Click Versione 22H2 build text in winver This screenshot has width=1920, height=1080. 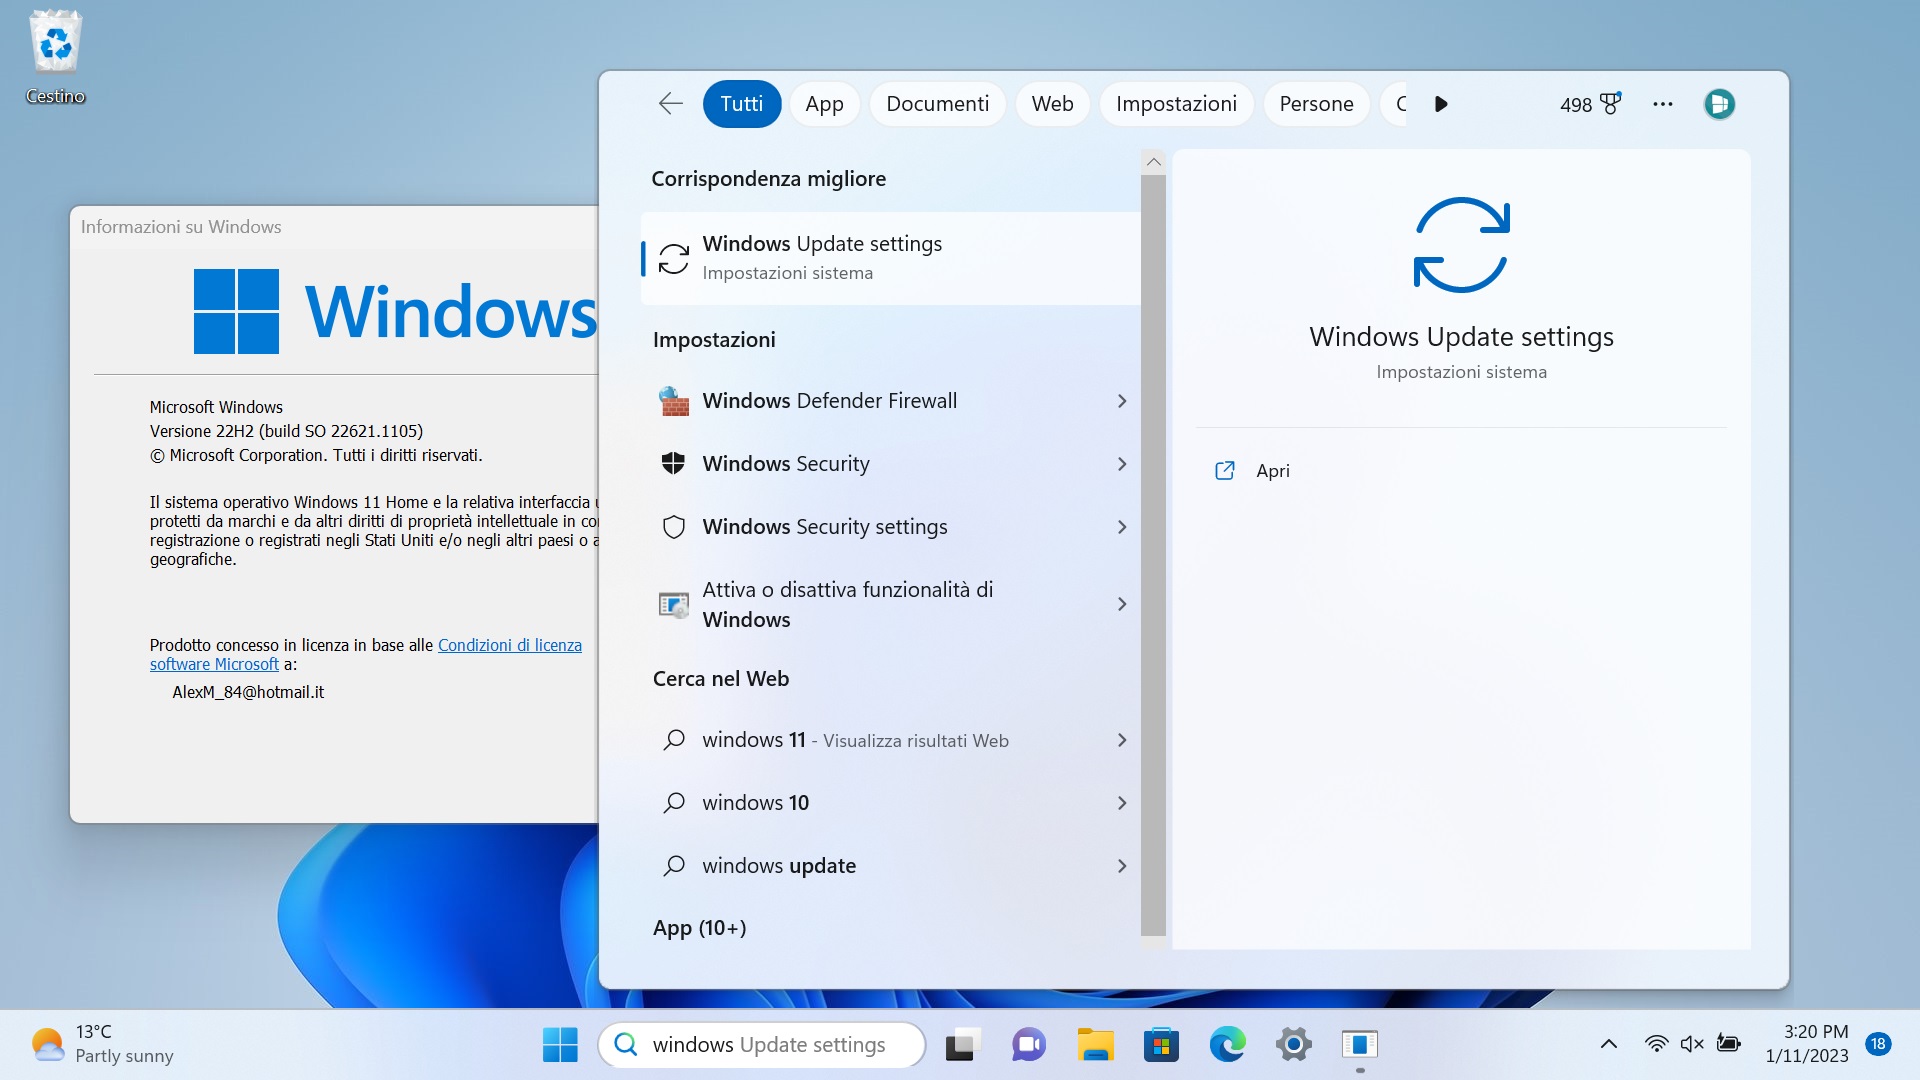(x=286, y=431)
